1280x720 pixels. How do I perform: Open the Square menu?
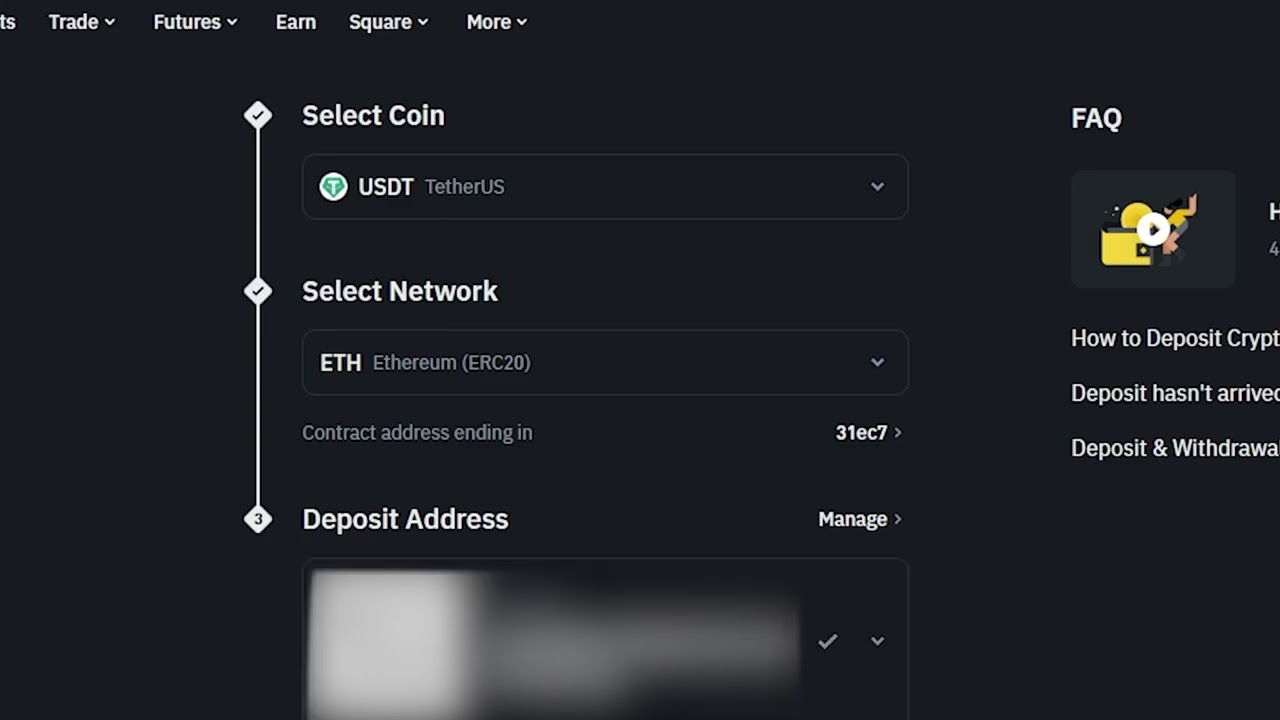pyautogui.click(x=388, y=22)
